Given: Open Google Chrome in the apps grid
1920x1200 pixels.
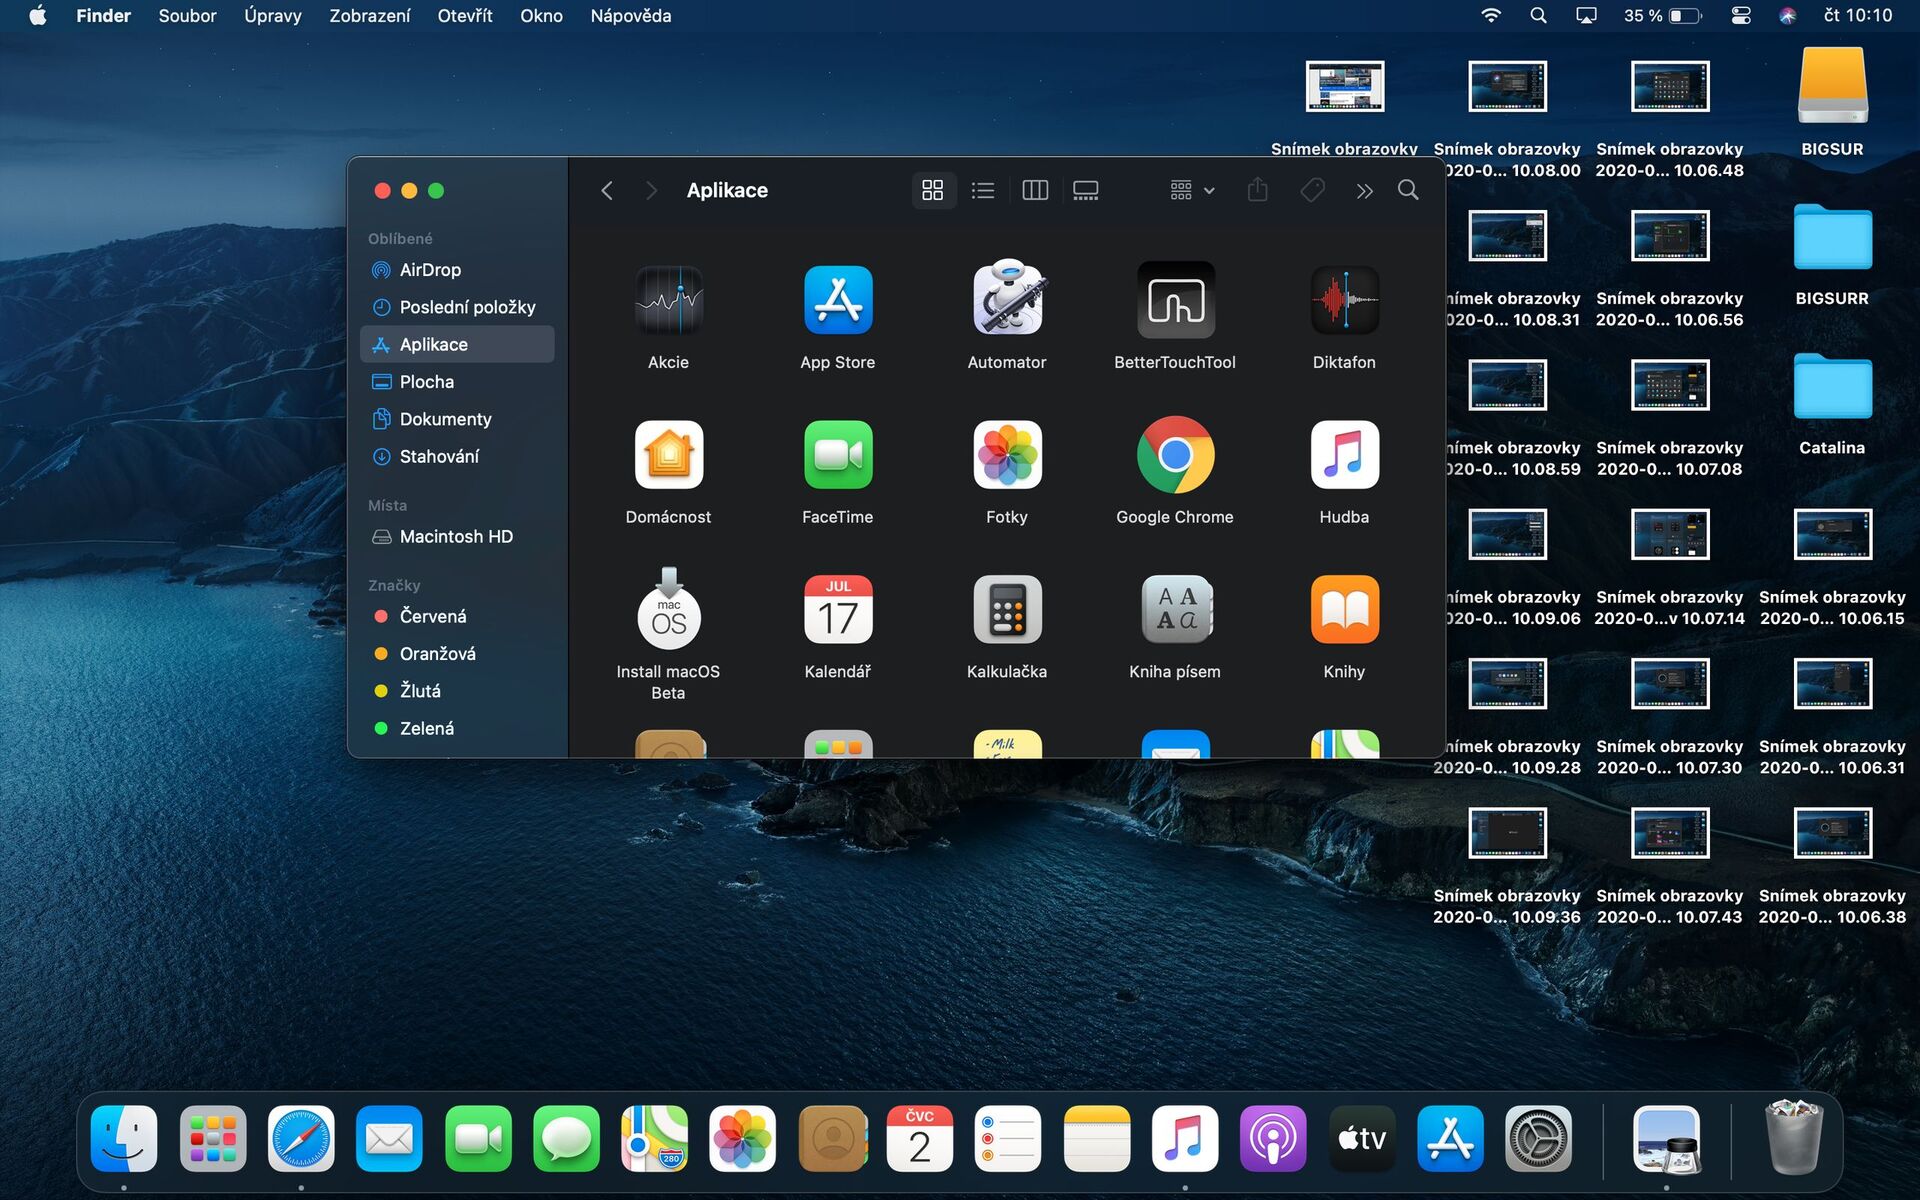Looking at the screenshot, I should 1175,455.
